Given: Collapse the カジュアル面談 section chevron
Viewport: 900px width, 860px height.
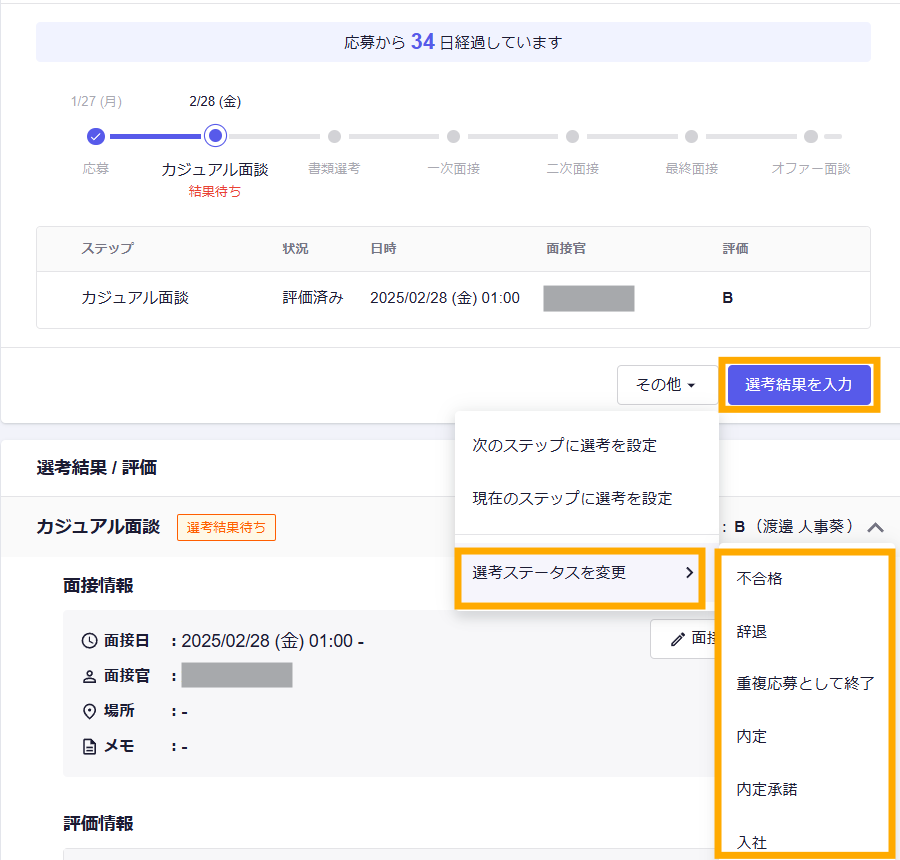Looking at the screenshot, I should pos(875,526).
